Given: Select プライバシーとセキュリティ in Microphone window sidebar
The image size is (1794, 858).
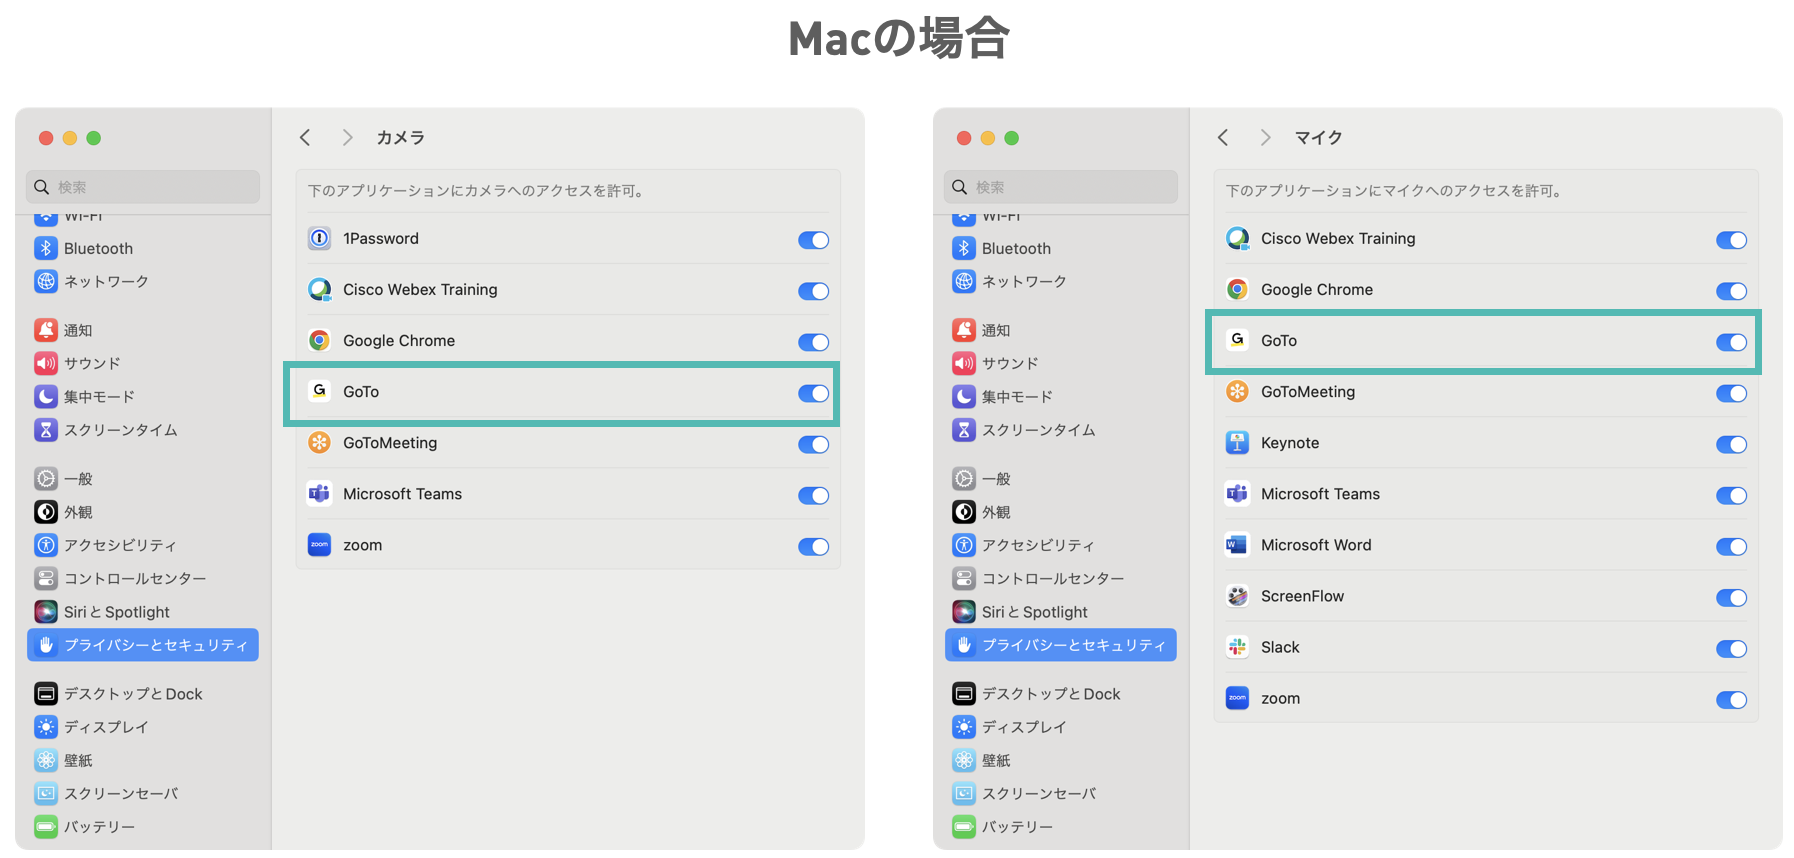Looking at the screenshot, I should [1061, 645].
